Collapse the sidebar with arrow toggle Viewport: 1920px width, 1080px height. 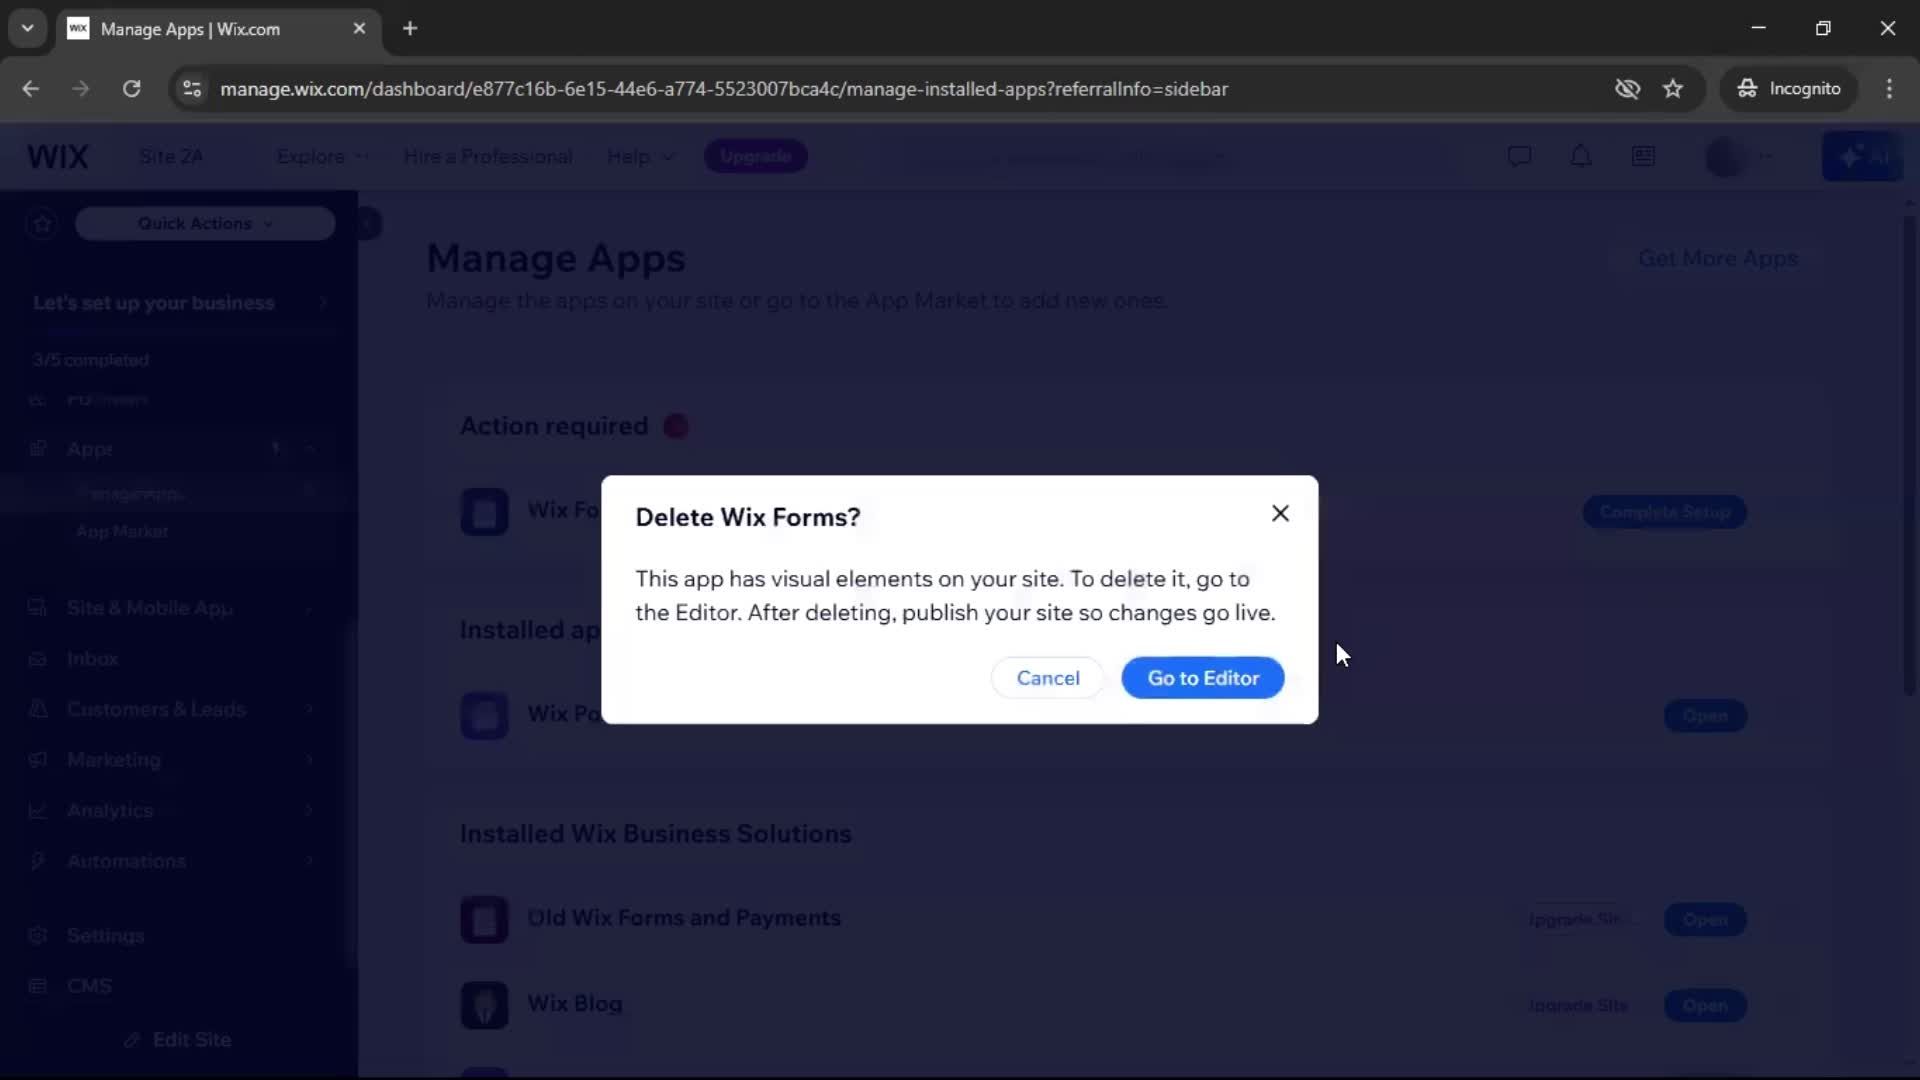click(368, 224)
